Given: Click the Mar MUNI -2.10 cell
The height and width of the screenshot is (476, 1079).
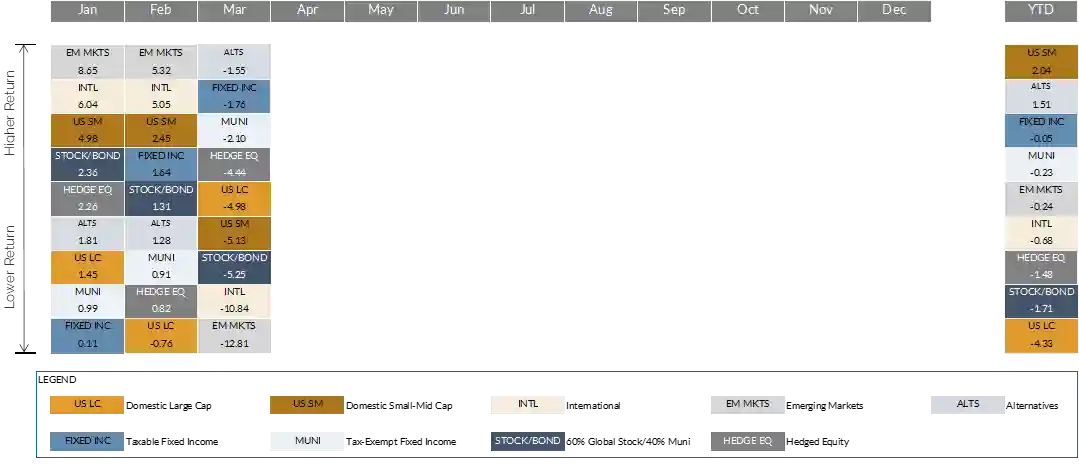Looking at the screenshot, I should pyautogui.click(x=235, y=131).
